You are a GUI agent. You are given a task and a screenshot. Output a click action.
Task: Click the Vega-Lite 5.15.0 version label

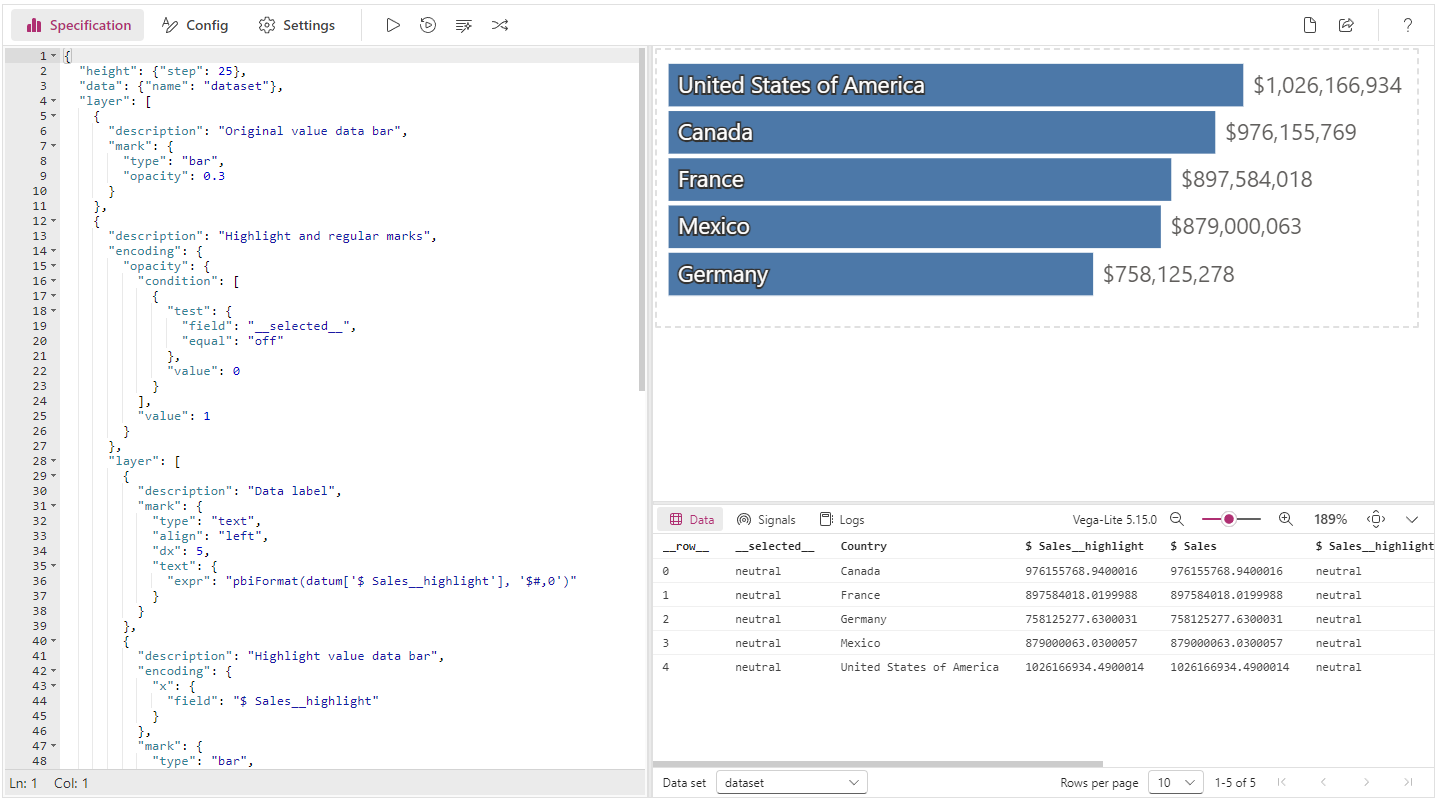pos(1114,519)
